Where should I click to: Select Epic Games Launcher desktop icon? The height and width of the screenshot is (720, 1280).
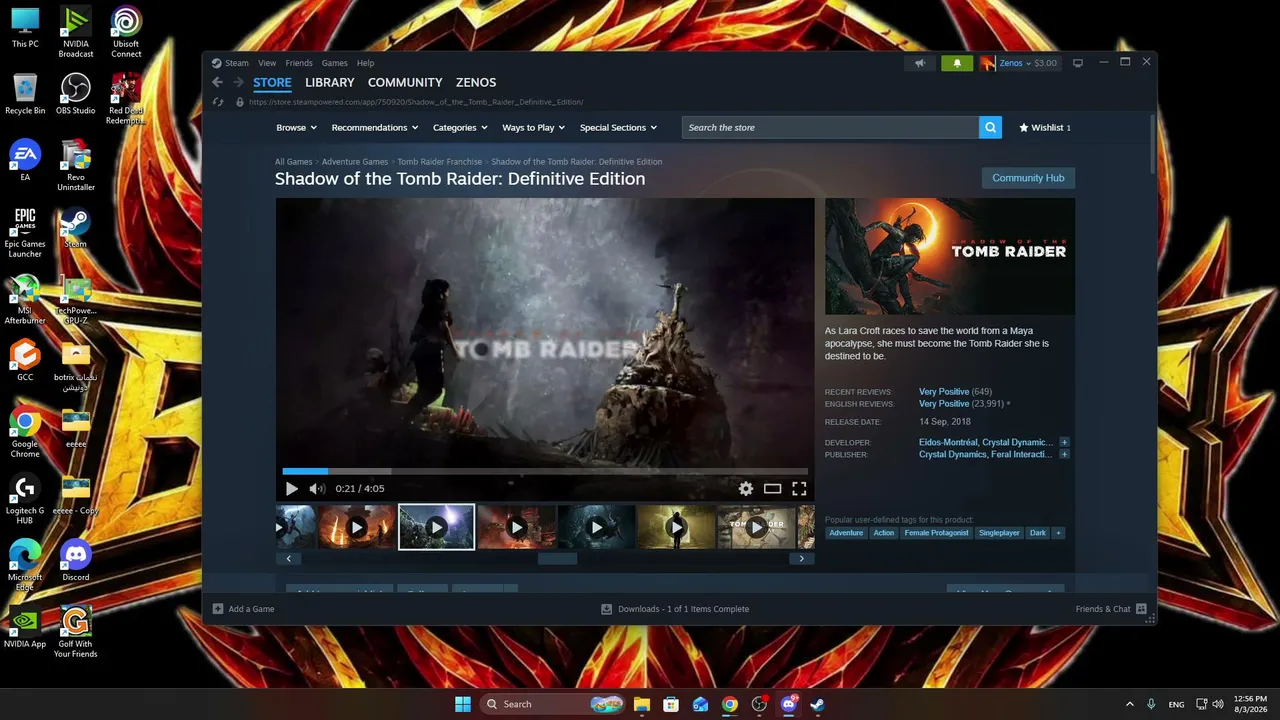tap(25, 232)
